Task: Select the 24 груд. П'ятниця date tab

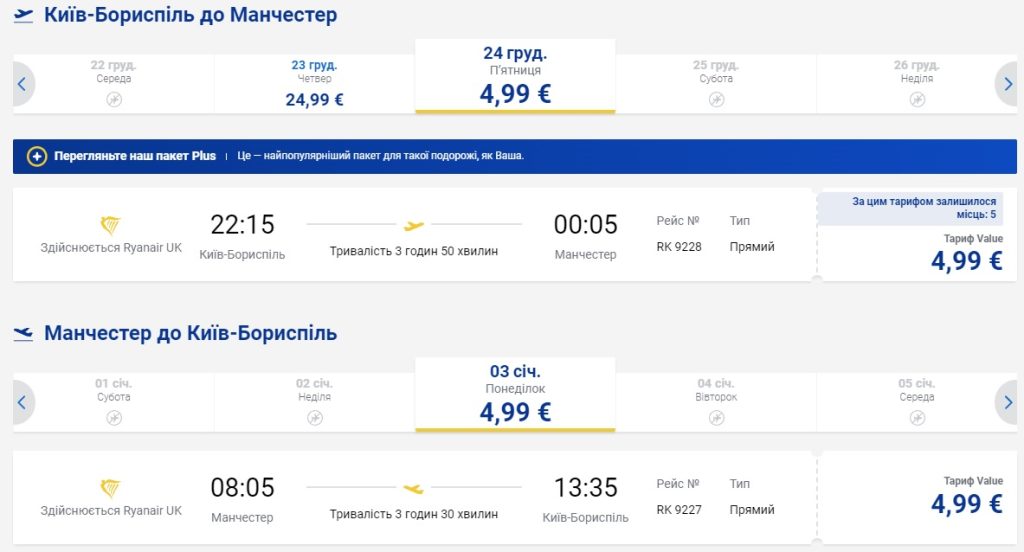Action: click(515, 76)
